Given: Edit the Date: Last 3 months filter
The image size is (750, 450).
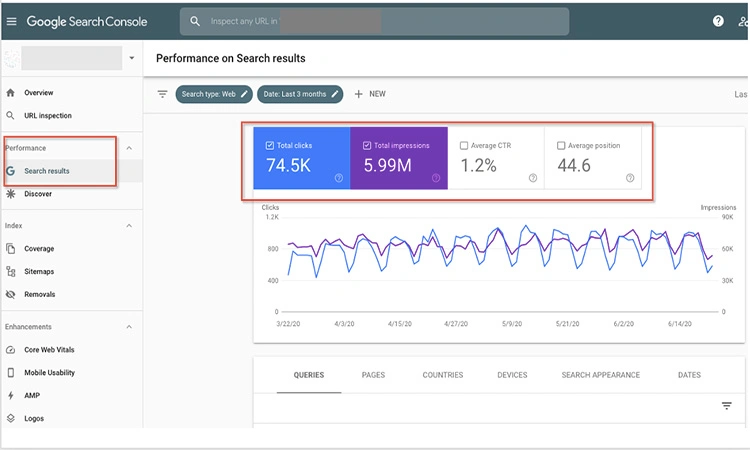Looking at the screenshot, I should [x=300, y=94].
